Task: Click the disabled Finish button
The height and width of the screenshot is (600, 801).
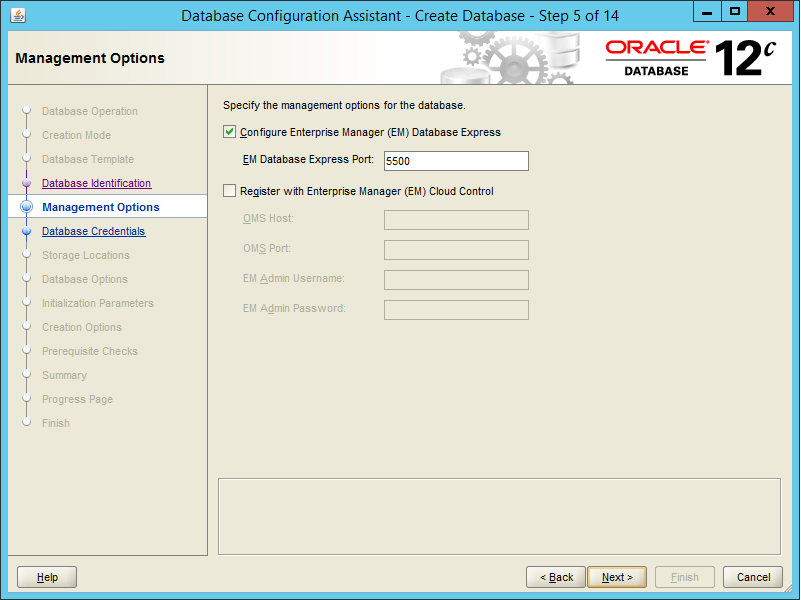Action: [685, 577]
